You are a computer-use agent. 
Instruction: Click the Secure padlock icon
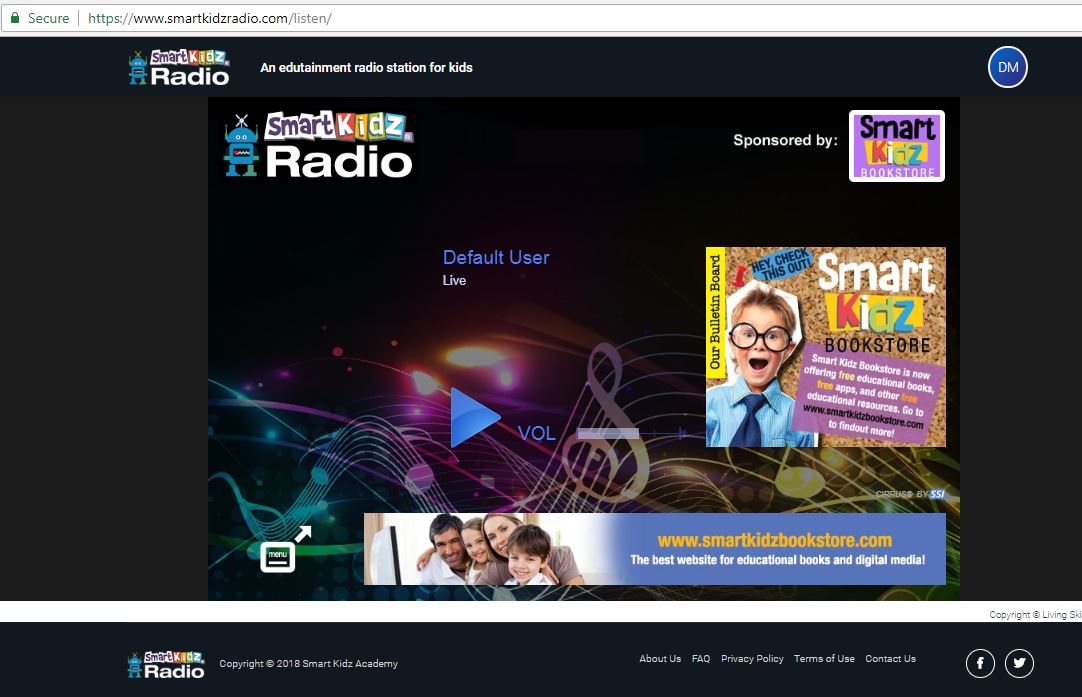14,18
